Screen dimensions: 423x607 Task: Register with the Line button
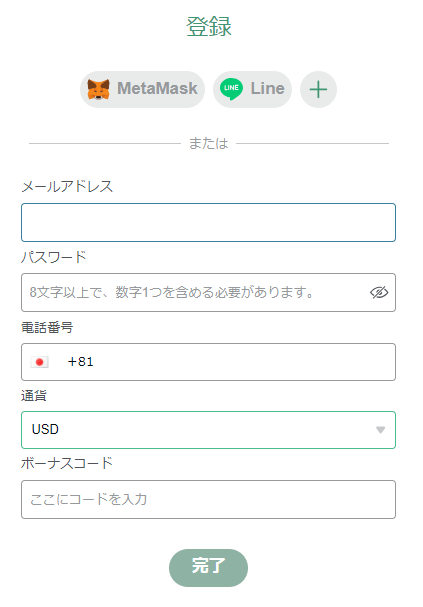click(252, 89)
